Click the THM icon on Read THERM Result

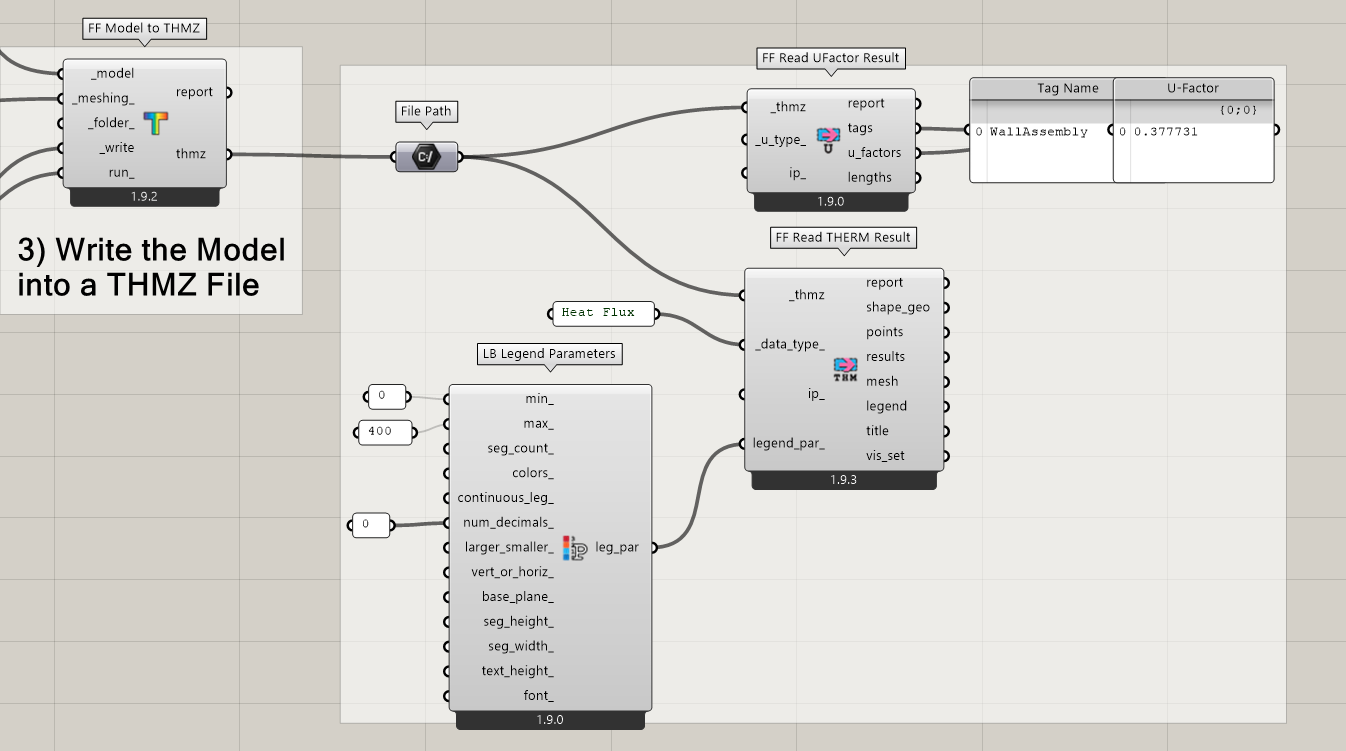coord(845,369)
